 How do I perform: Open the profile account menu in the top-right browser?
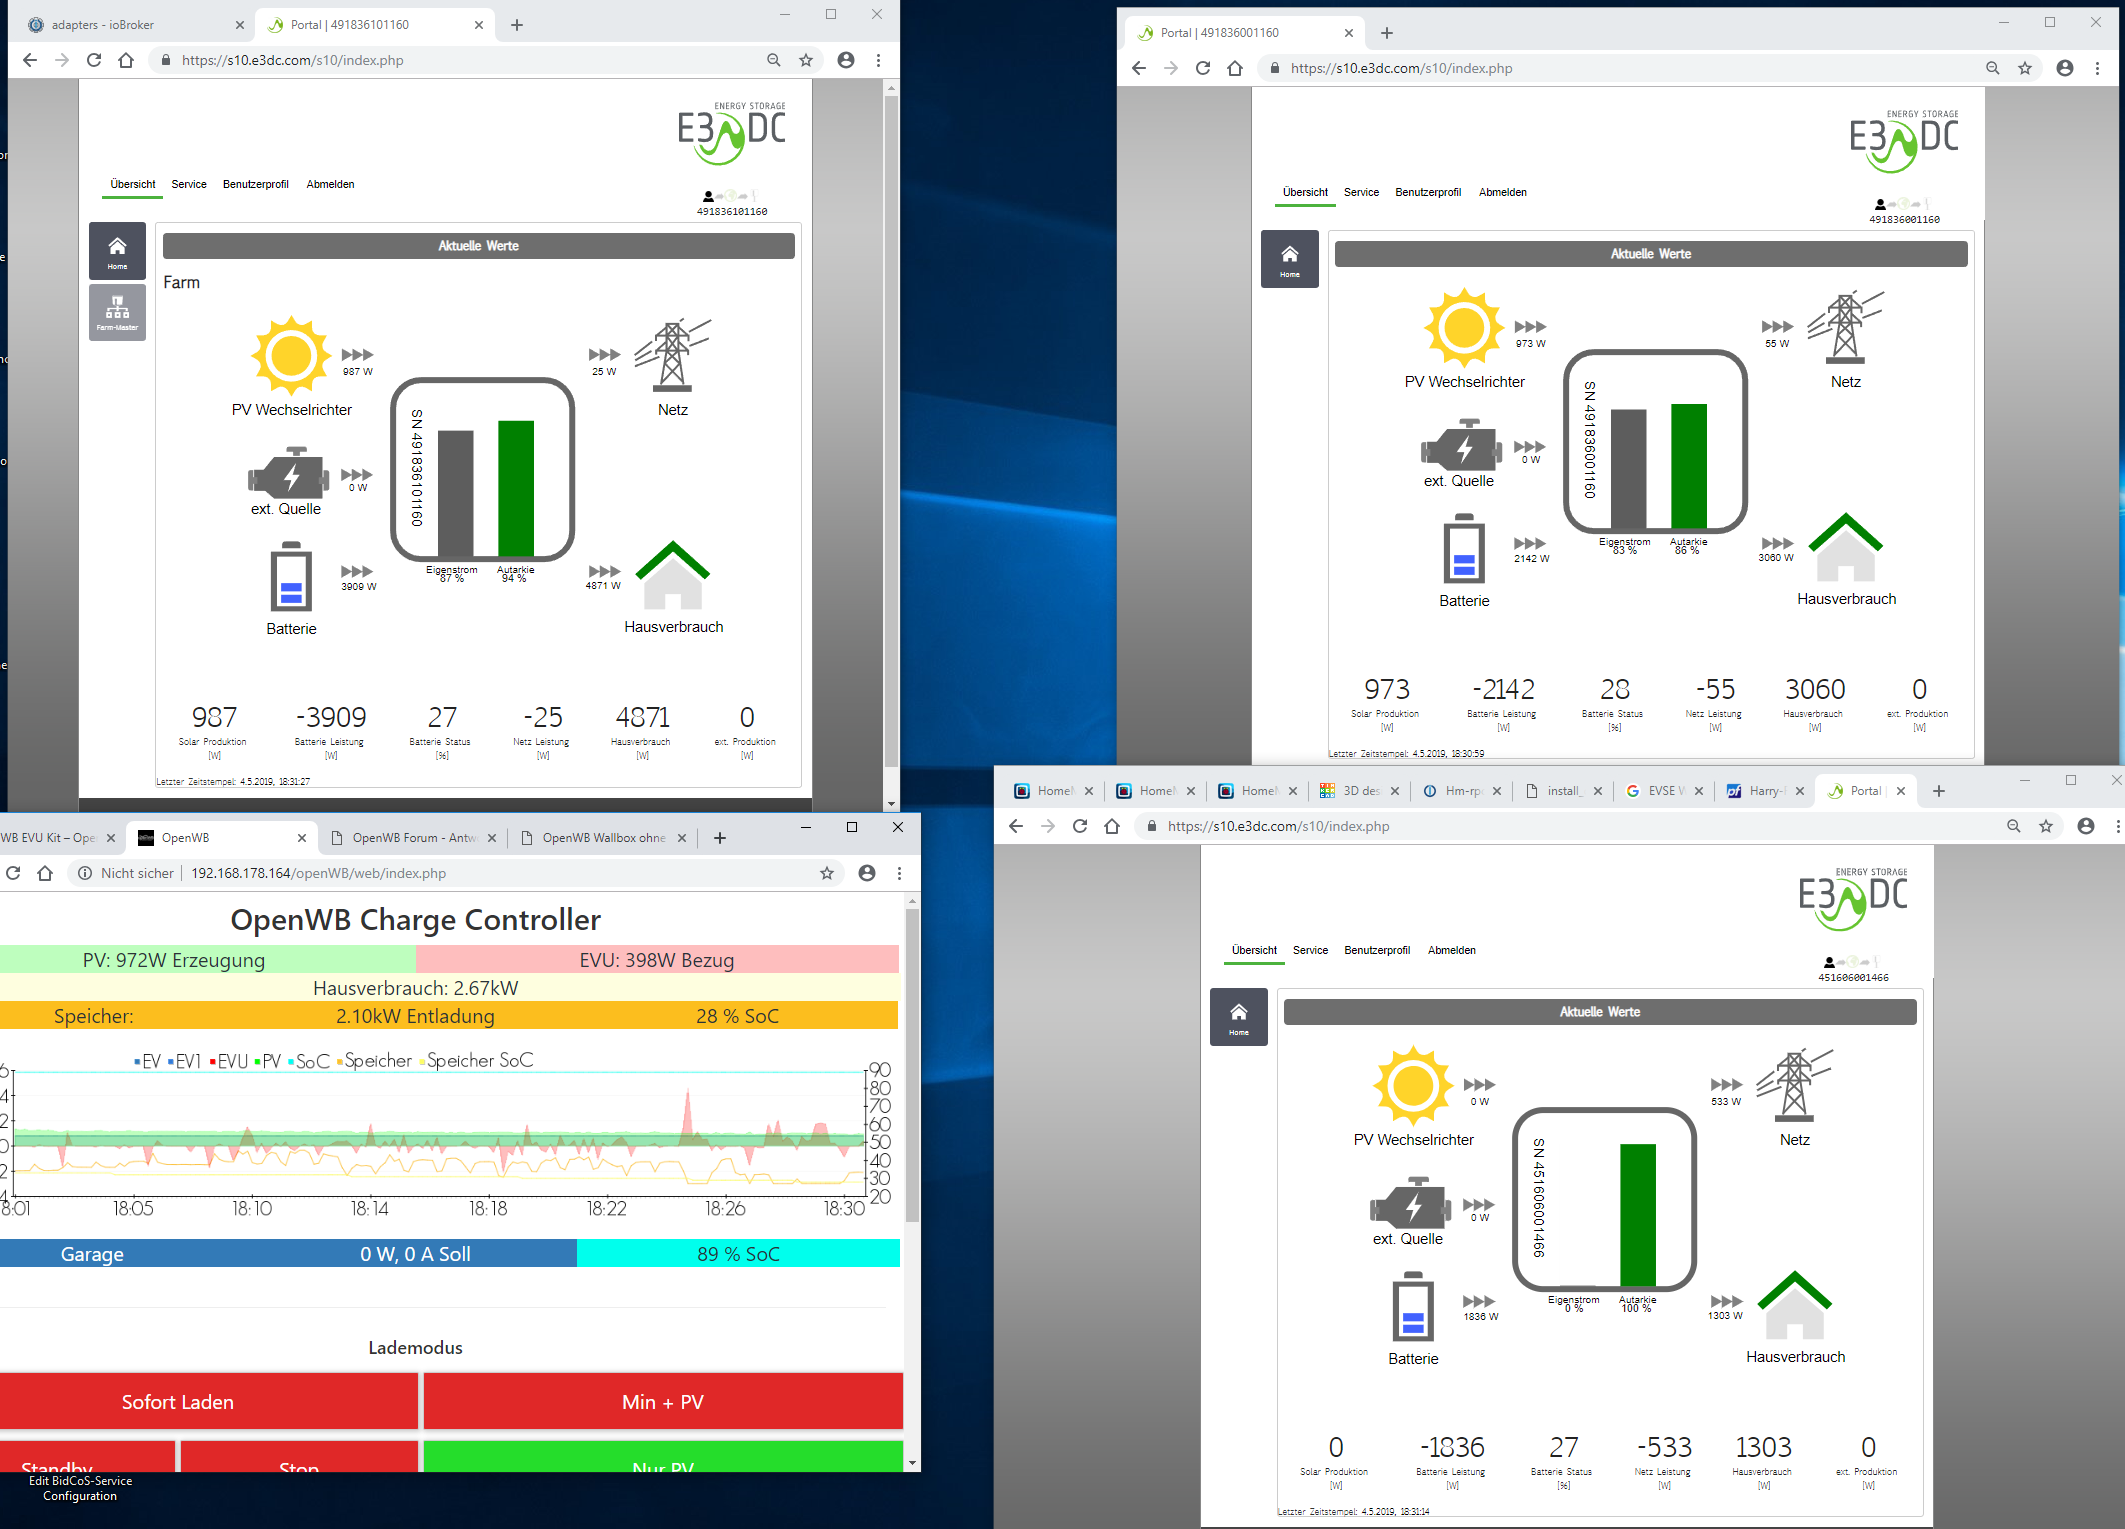[x=2065, y=68]
